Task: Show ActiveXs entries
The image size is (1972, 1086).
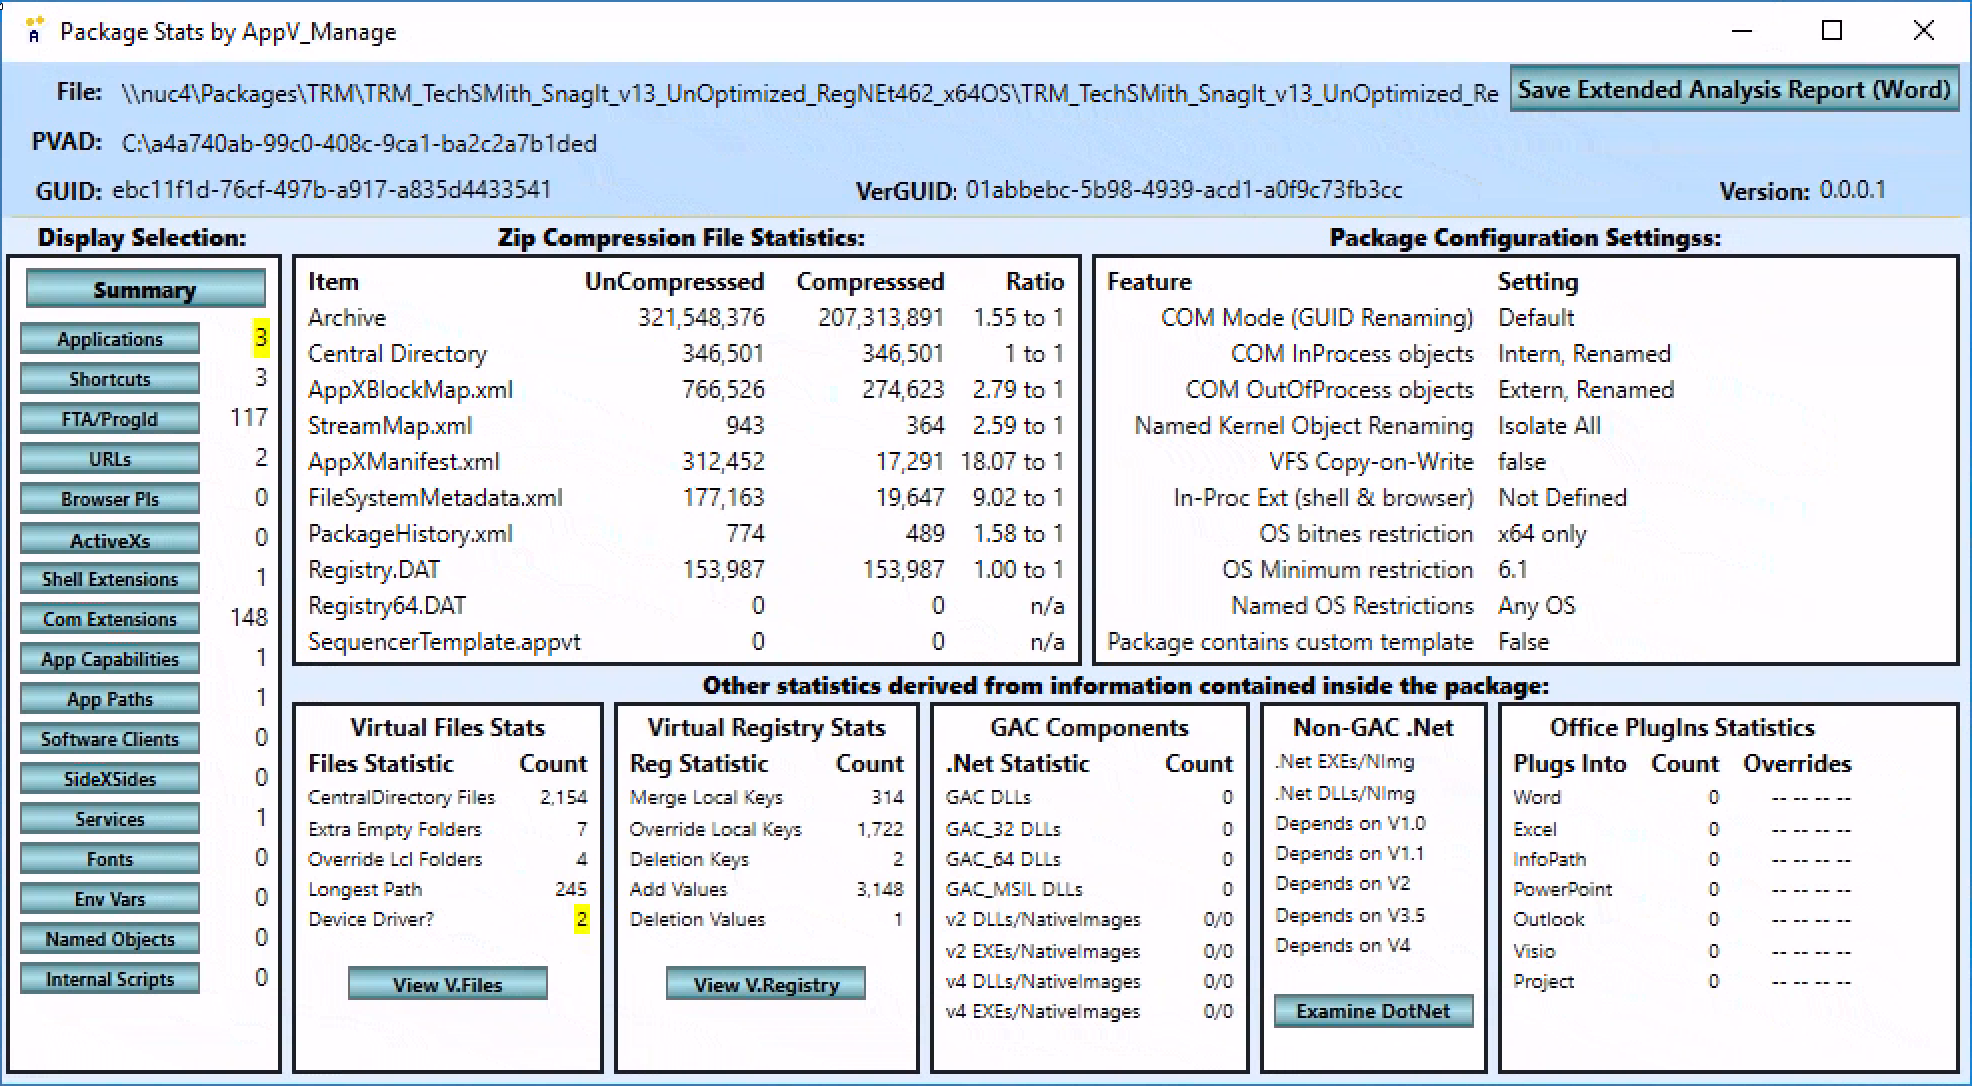Action: pyautogui.click(x=110, y=540)
